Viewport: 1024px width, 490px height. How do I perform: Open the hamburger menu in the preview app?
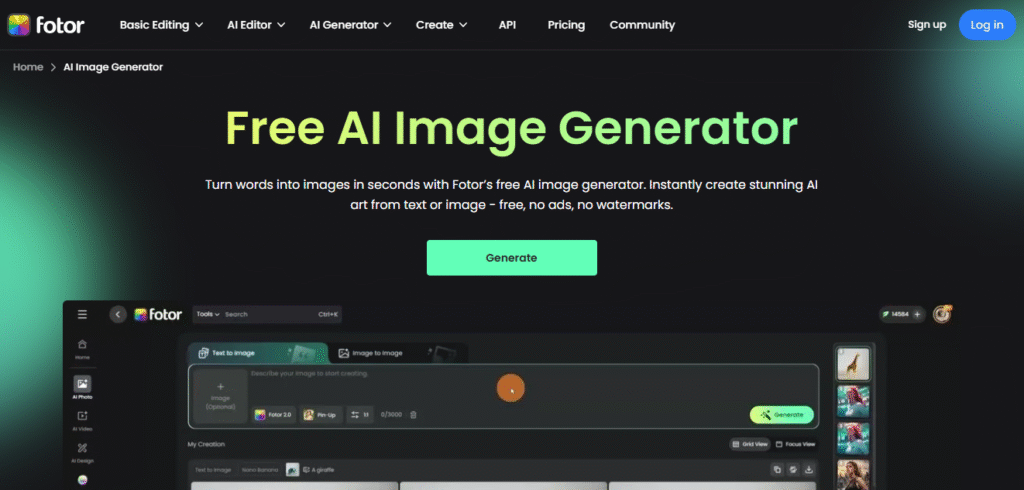point(82,314)
